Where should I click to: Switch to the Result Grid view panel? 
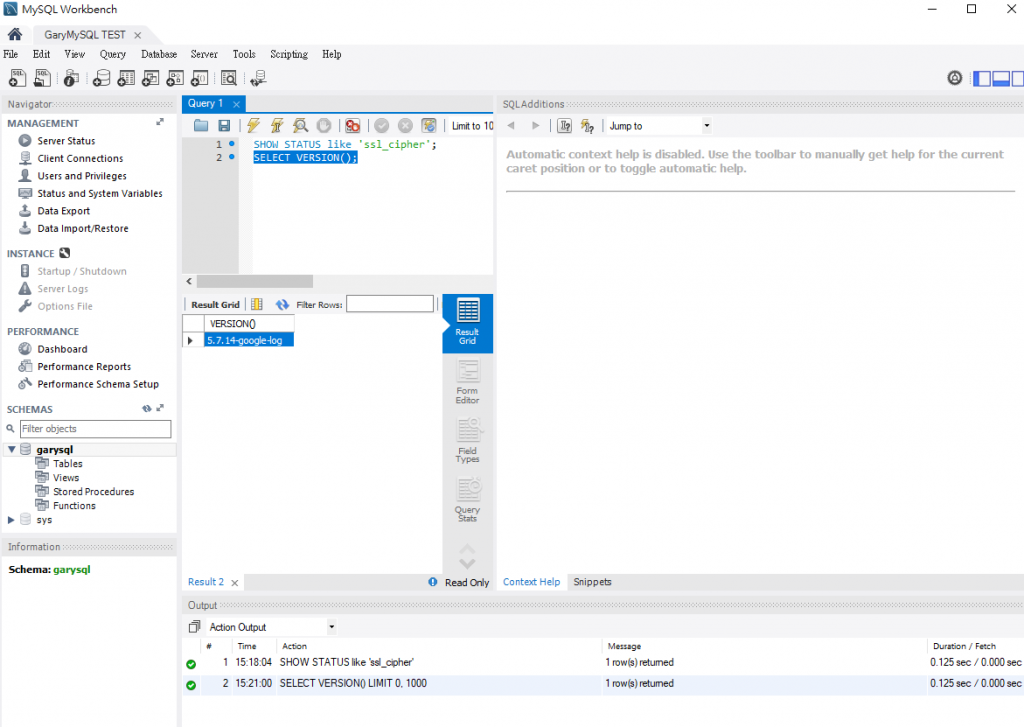[468, 323]
